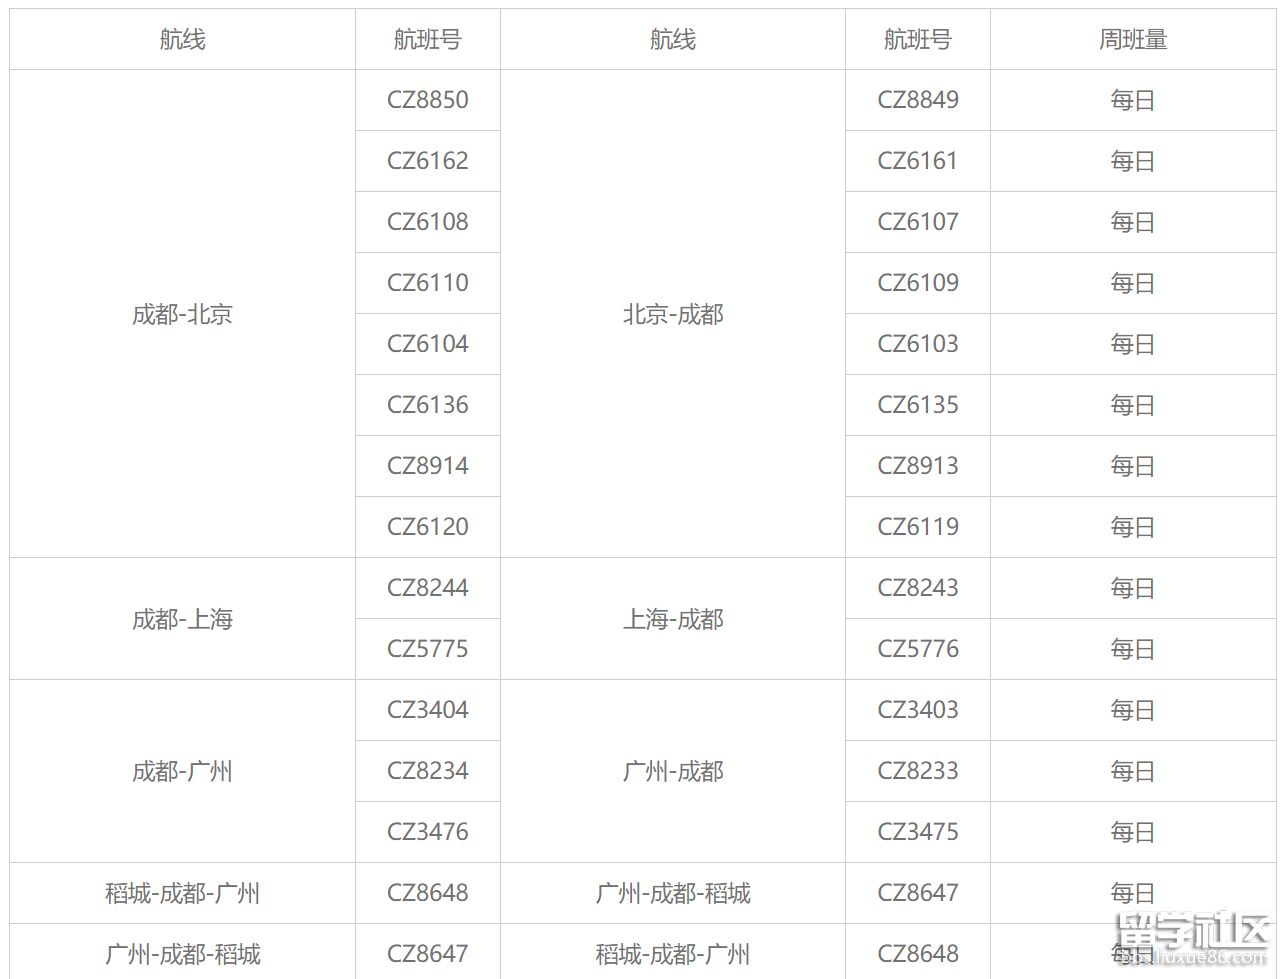Click the first 航线 column header
The height and width of the screenshot is (979, 1284).
[x=182, y=40]
